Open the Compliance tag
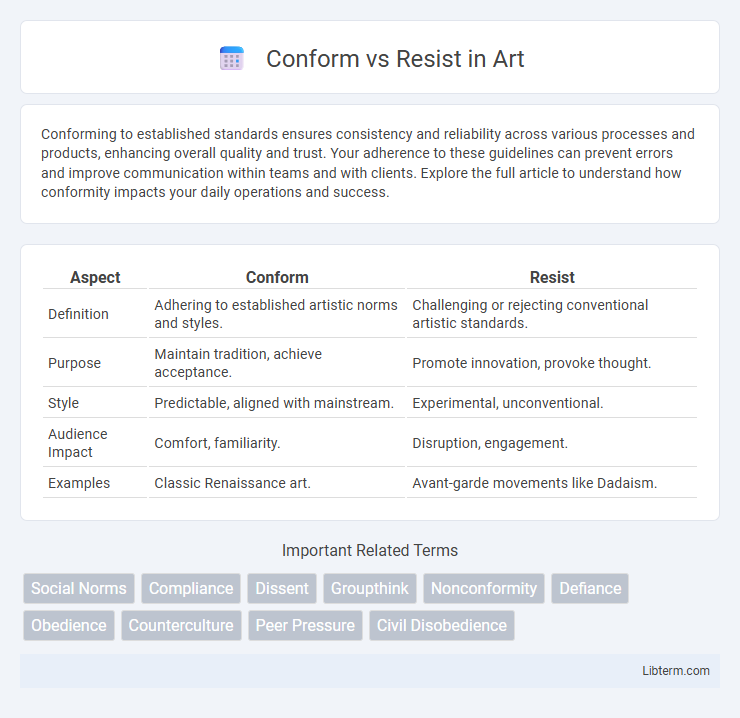 [191, 588]
